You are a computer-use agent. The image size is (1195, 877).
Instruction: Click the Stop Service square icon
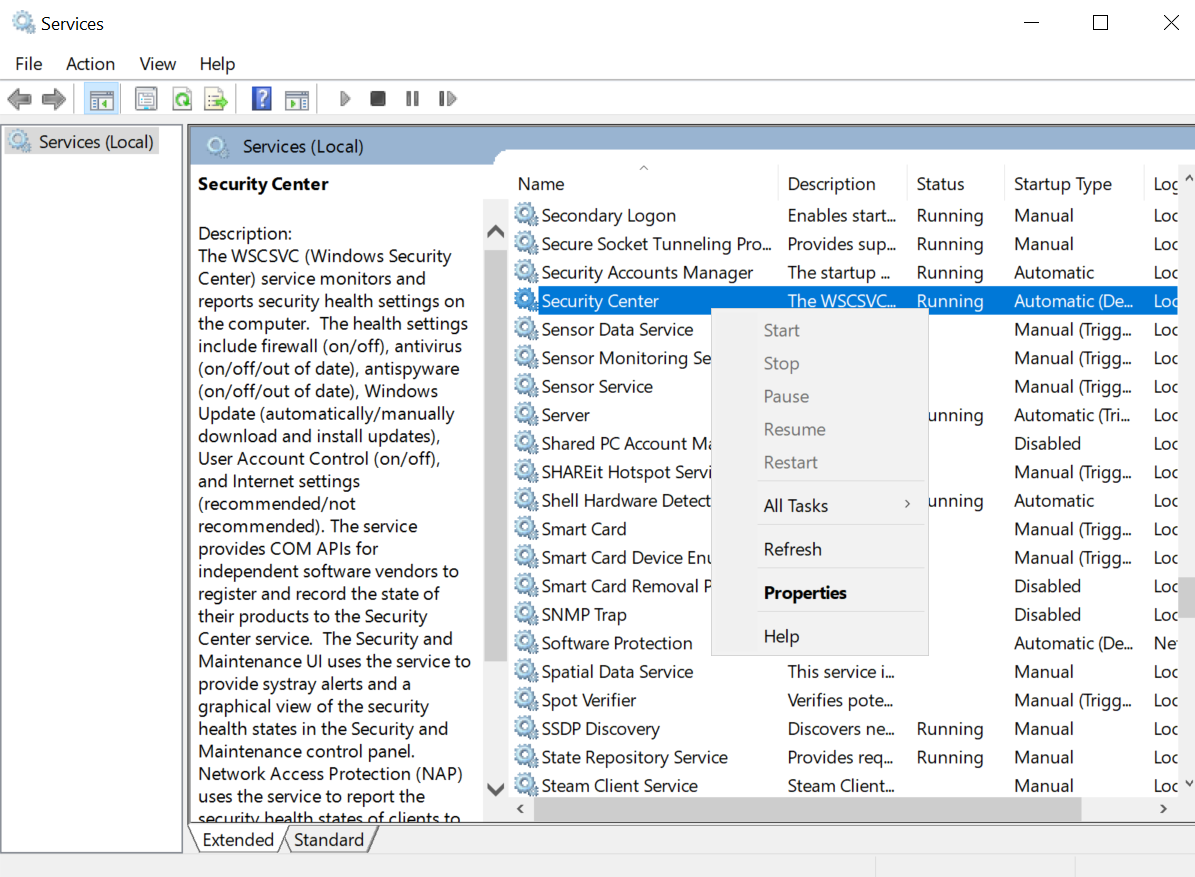click(378, 99)
